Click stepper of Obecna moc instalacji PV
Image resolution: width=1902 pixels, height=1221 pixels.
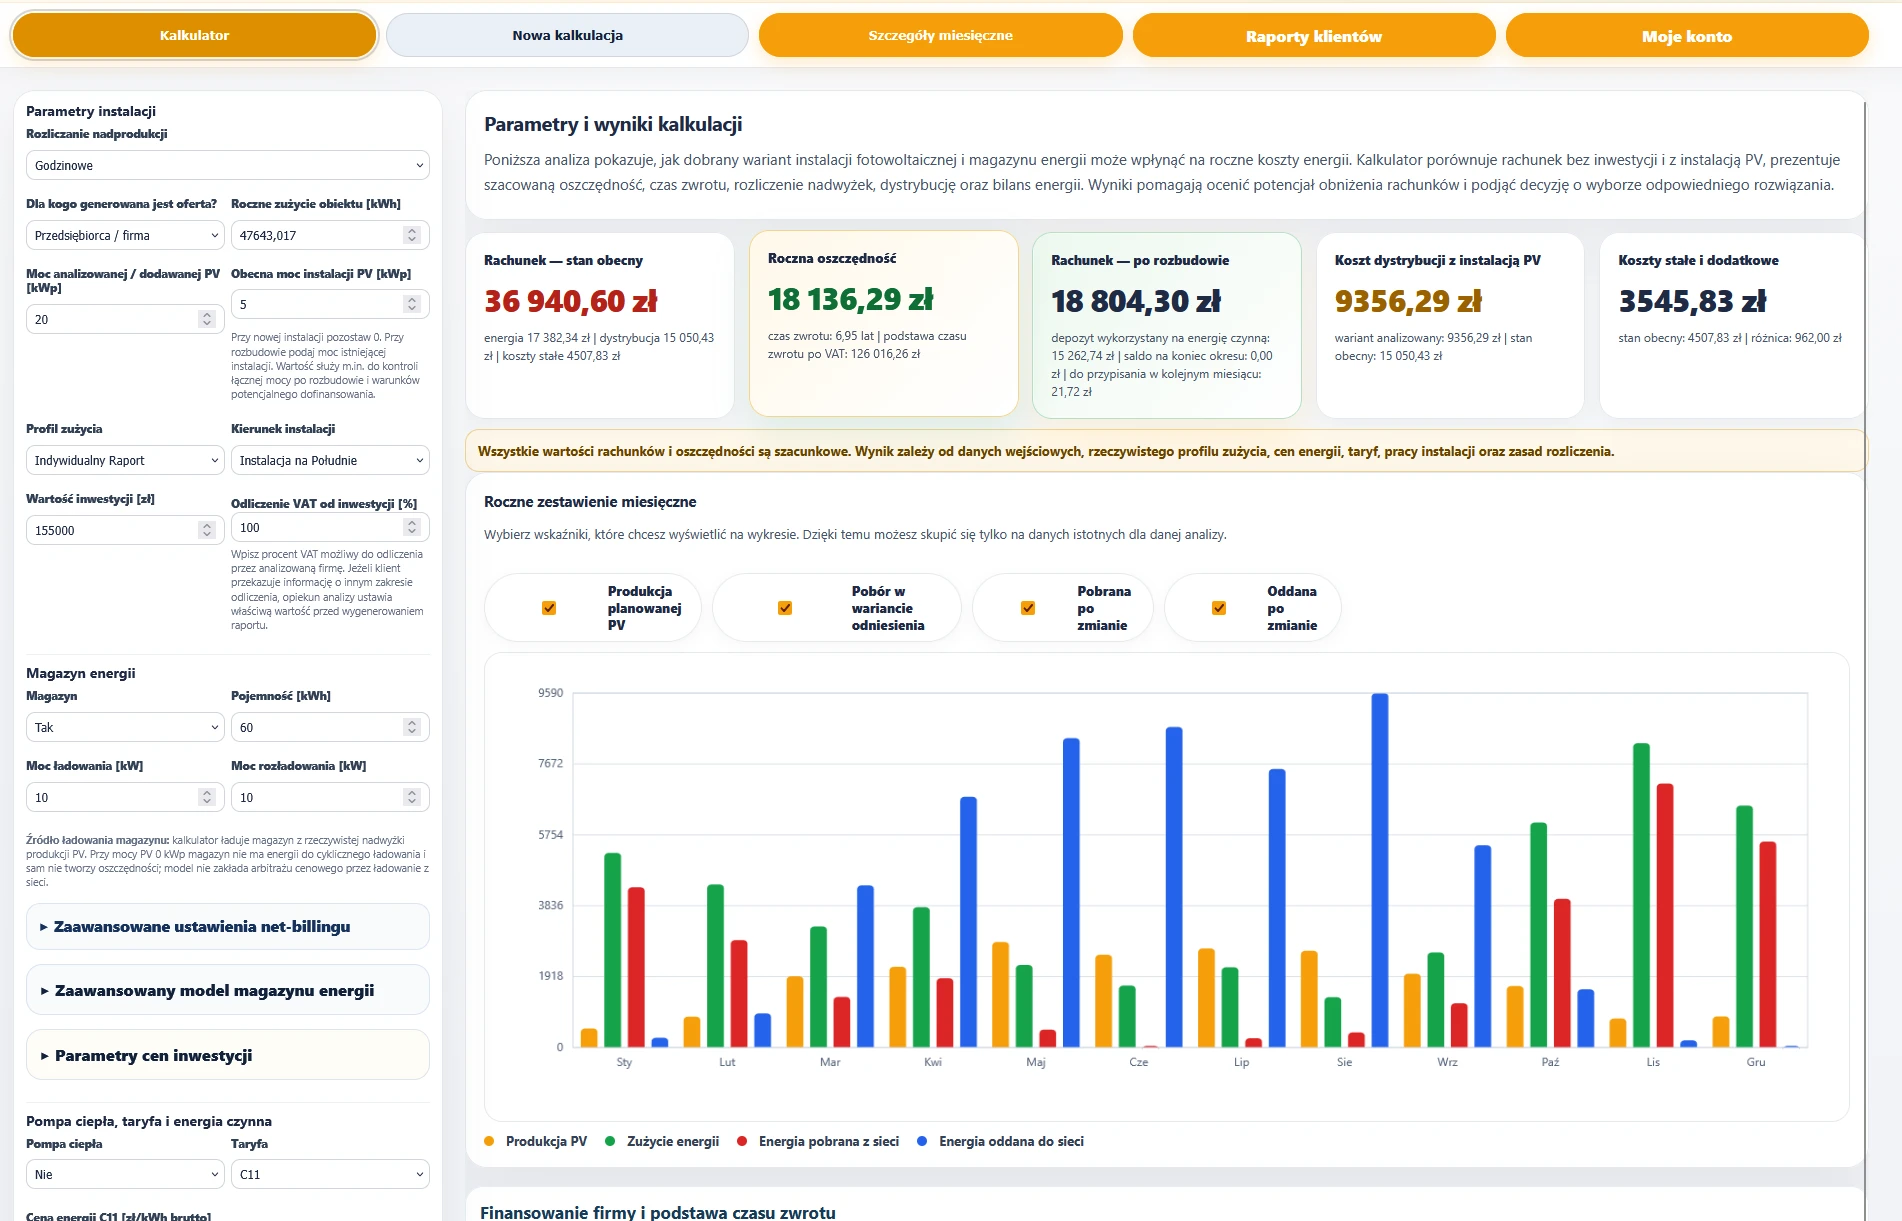point(412,304)
